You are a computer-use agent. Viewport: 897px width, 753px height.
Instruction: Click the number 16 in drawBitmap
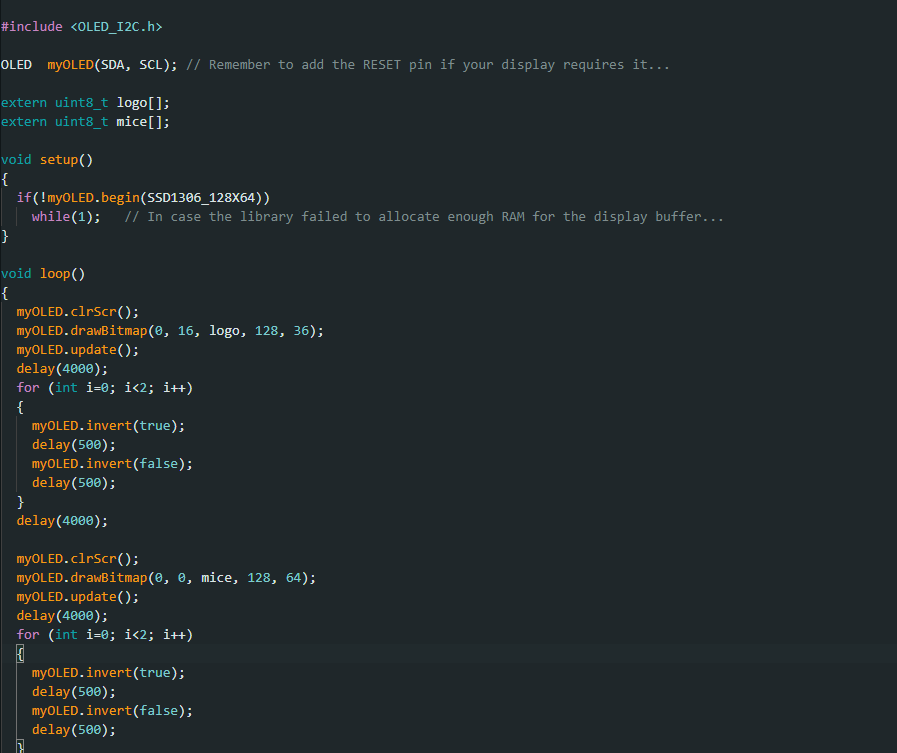(x=185, y=331)
